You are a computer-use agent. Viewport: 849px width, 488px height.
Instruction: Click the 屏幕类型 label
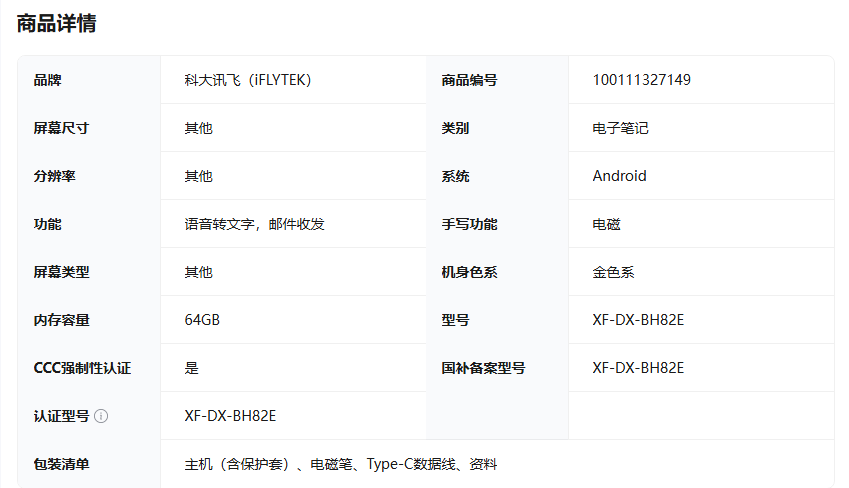point(61,272)
